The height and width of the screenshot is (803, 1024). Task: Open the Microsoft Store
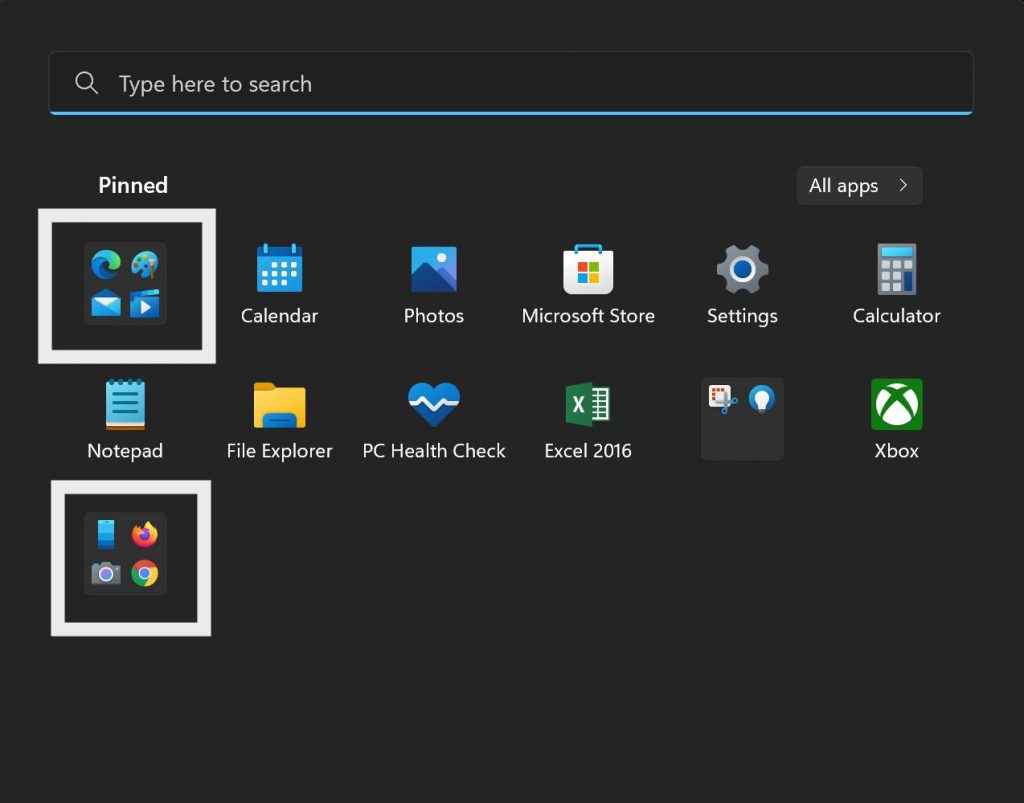588,270
